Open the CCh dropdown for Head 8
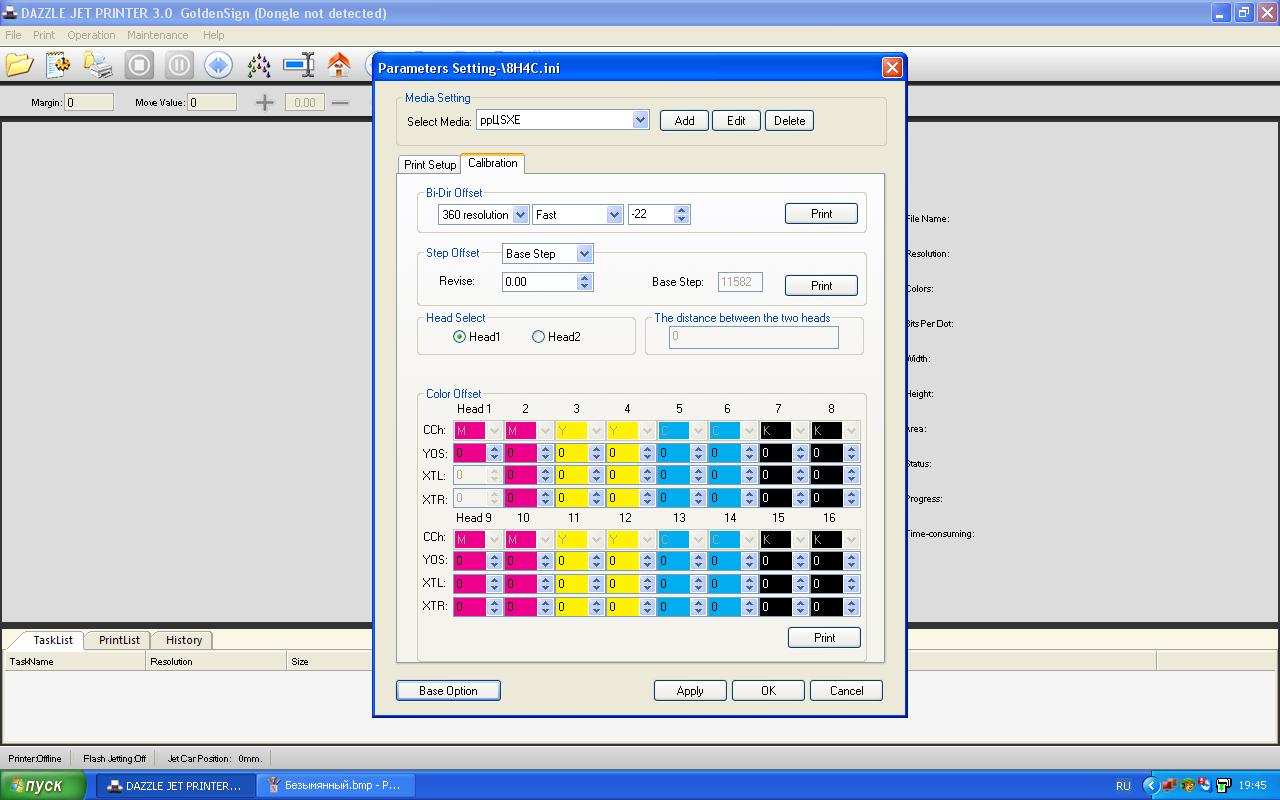The height and width of the screenshot is (800, 1280). [x=851, y=431]
